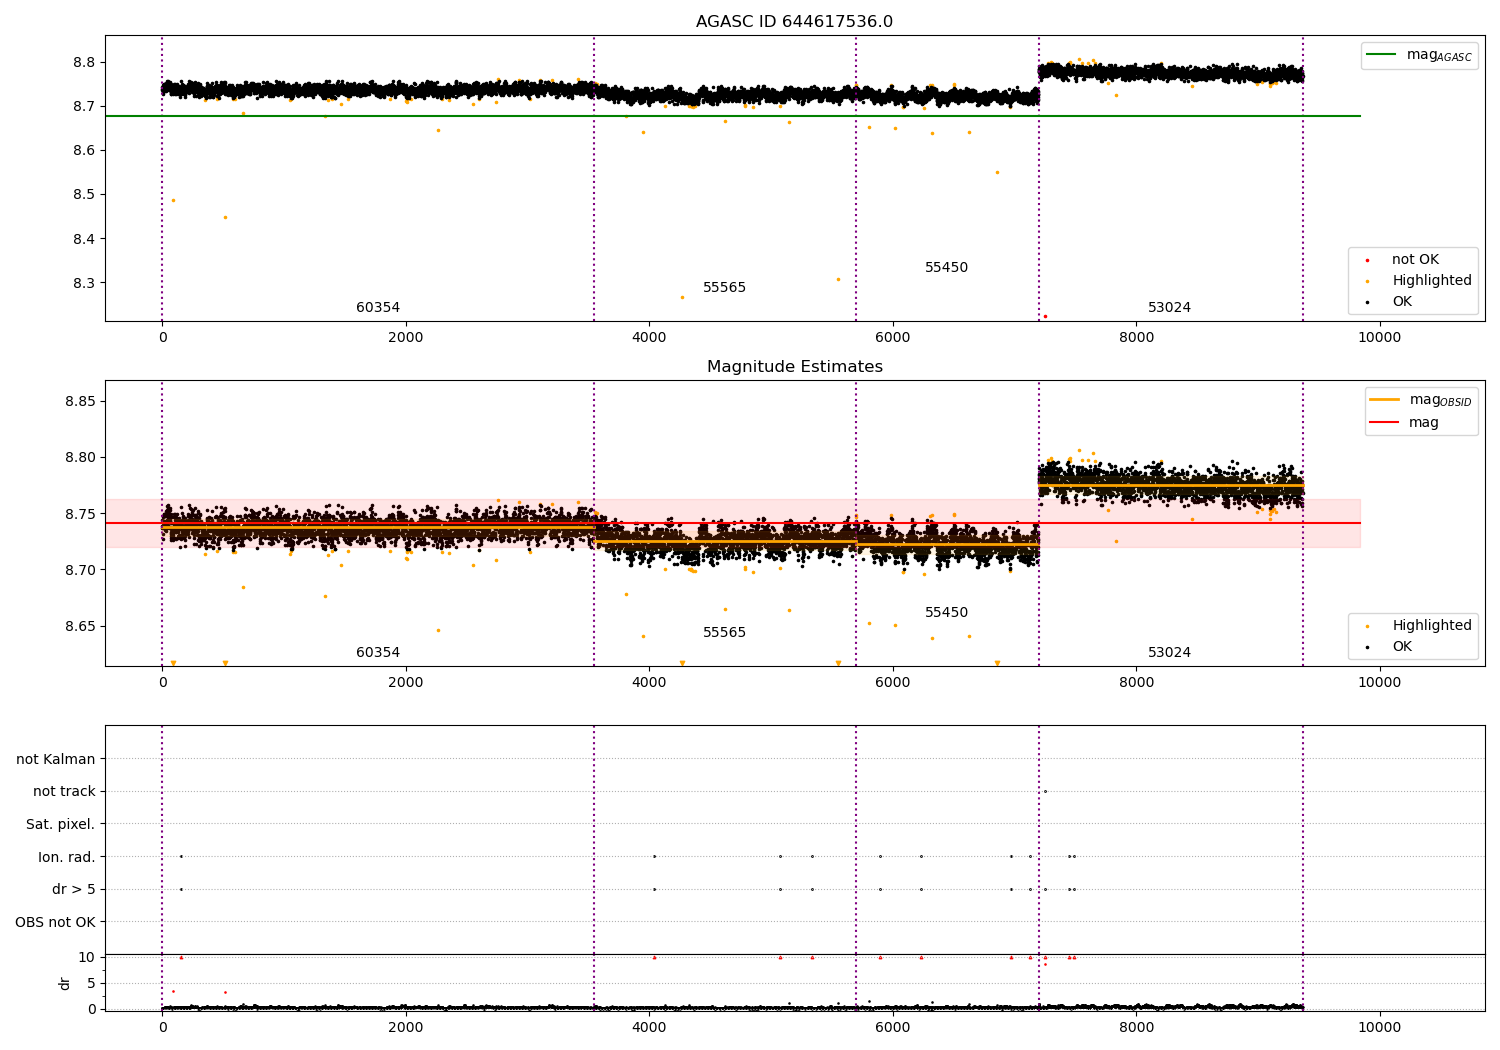
Task: Click the '10' tick on the dr axis
Action: [87, 957]
